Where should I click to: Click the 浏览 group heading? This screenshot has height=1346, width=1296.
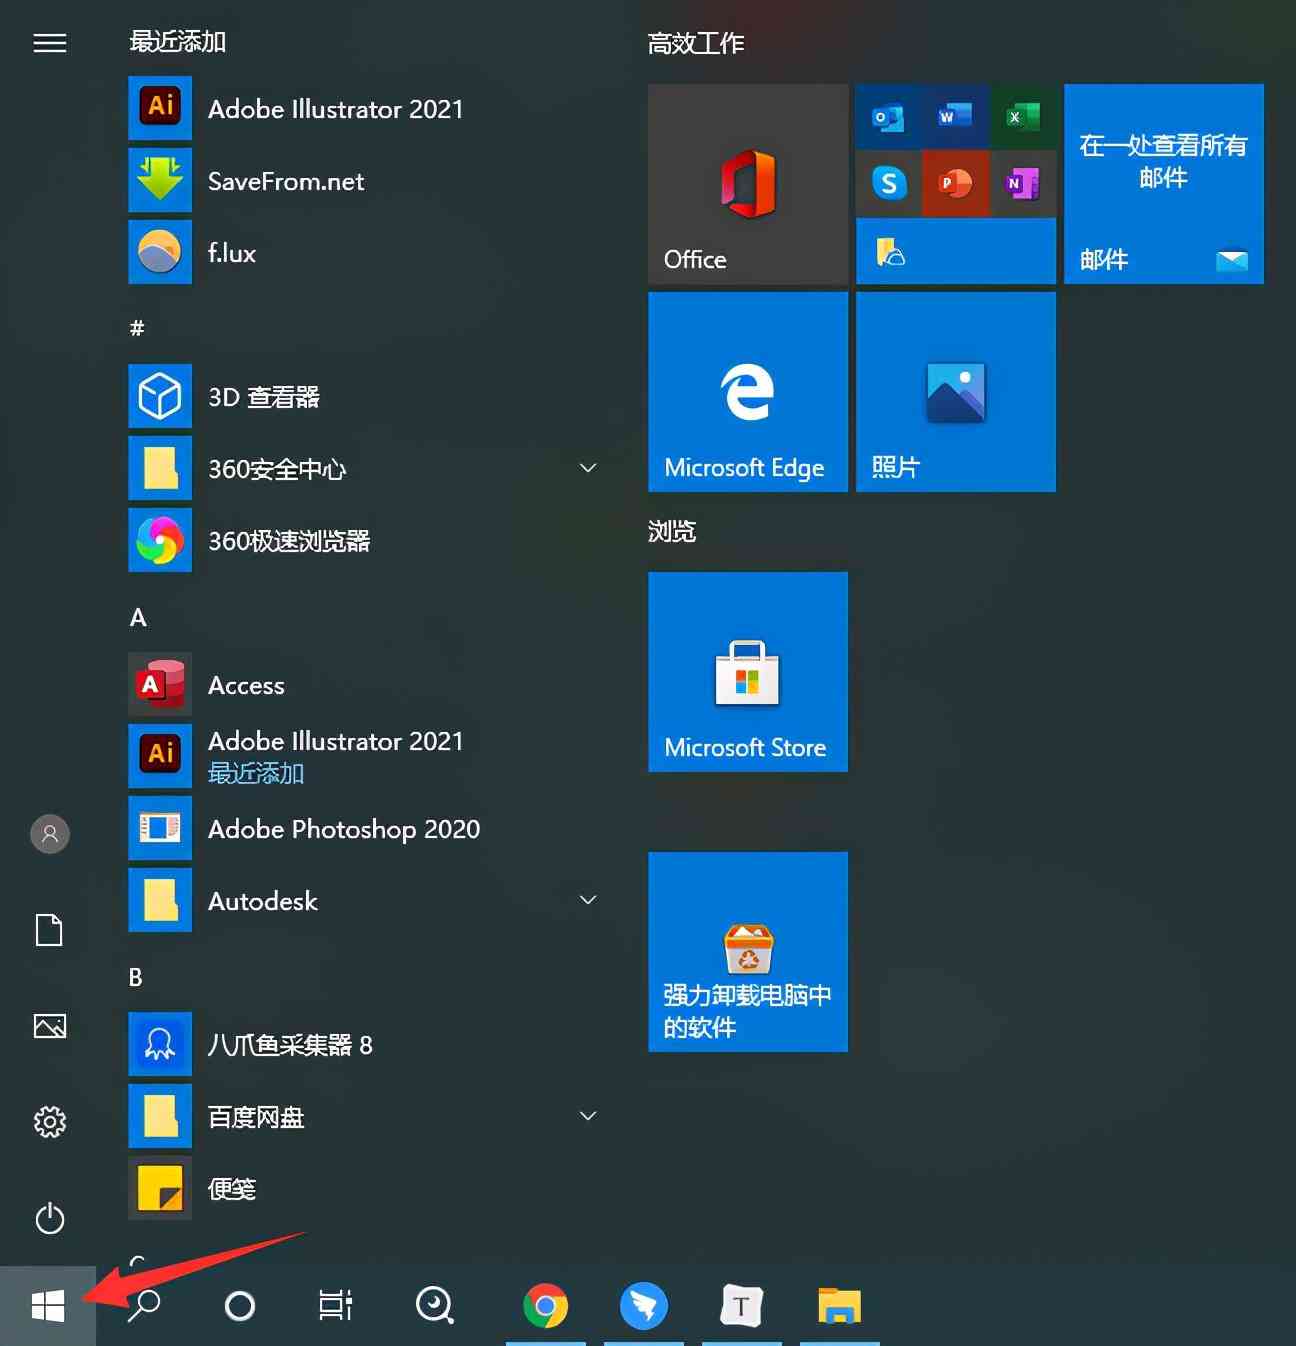(672, 531)
